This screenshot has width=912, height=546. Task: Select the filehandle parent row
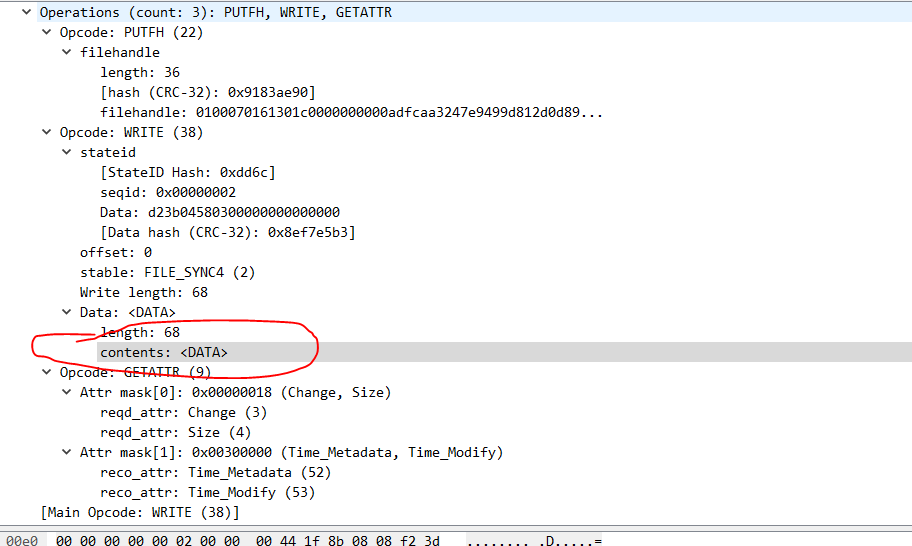tap(120, 52)
